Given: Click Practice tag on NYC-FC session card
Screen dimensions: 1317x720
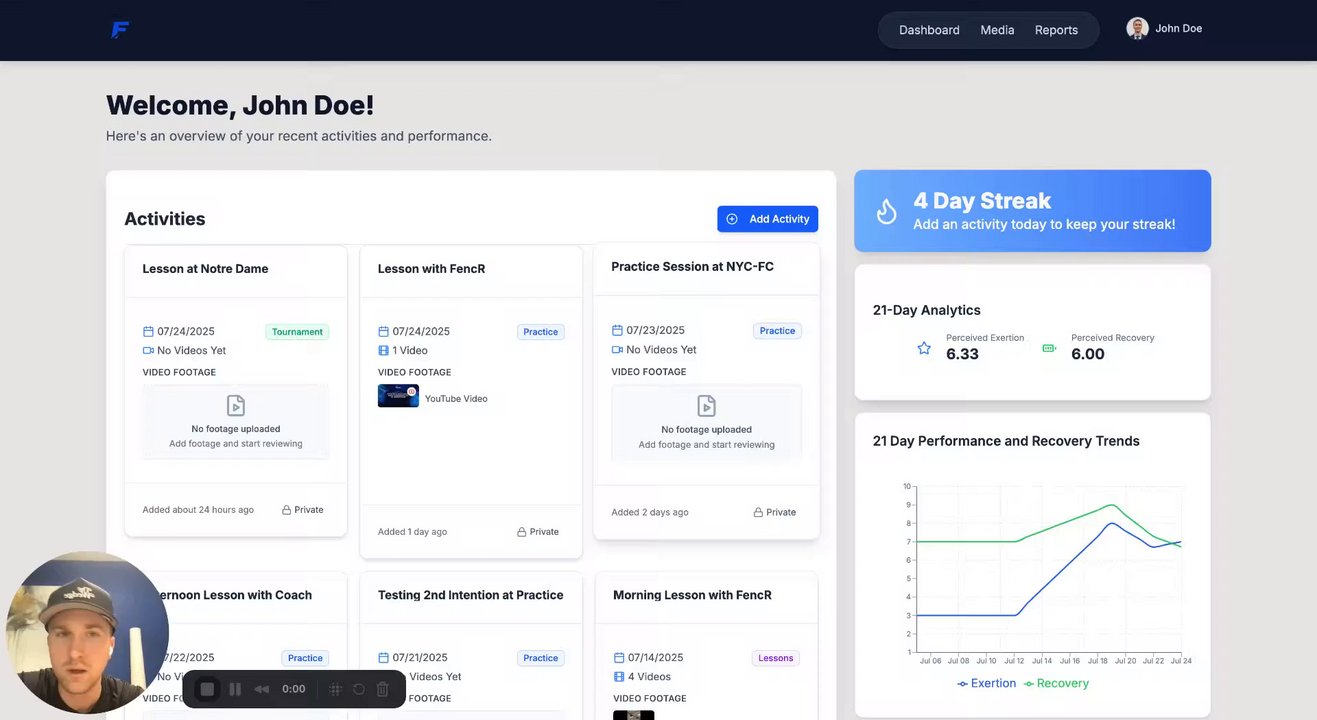Looking at the screenshot, I should click(x=777, y=331).
